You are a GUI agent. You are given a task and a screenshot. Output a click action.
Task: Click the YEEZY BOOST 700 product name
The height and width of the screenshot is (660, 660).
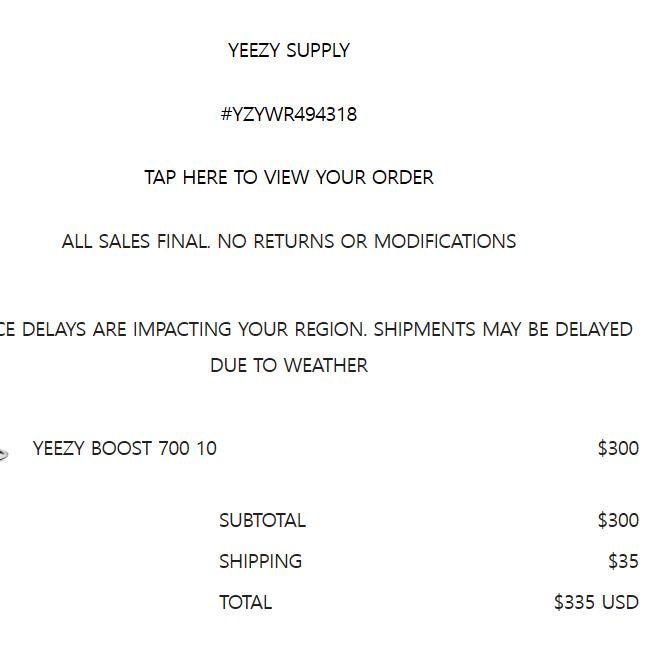click(112, 448)
